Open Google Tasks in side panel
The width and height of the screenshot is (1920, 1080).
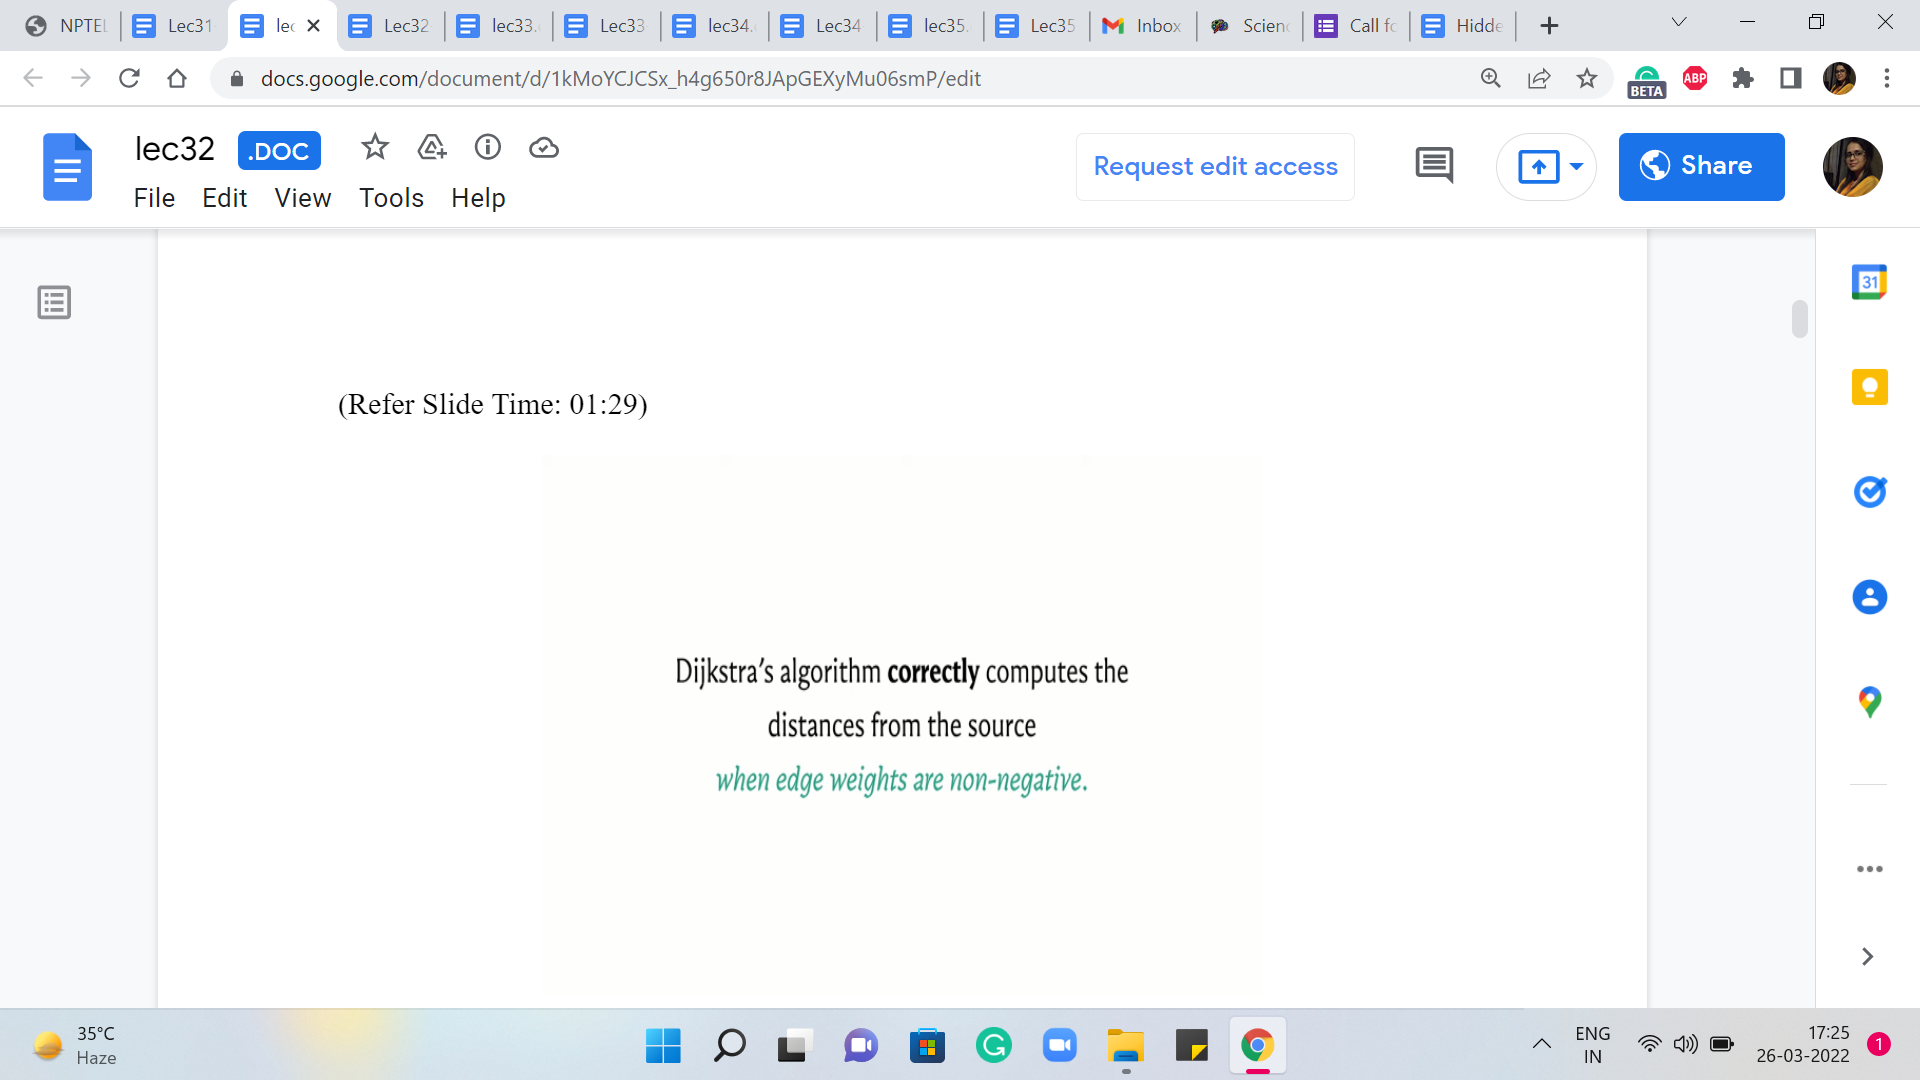1869,492
